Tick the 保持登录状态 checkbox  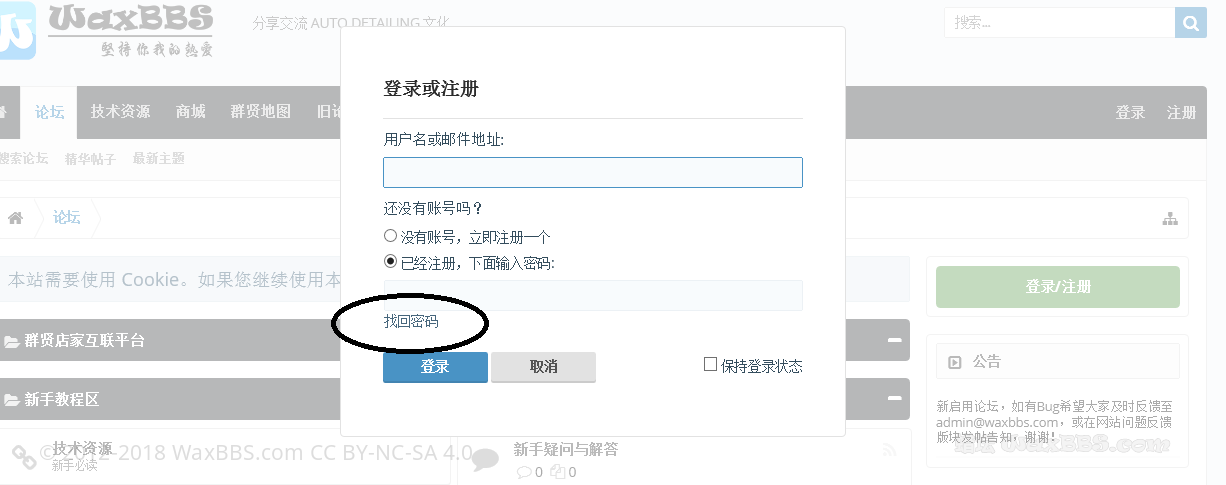711,365
